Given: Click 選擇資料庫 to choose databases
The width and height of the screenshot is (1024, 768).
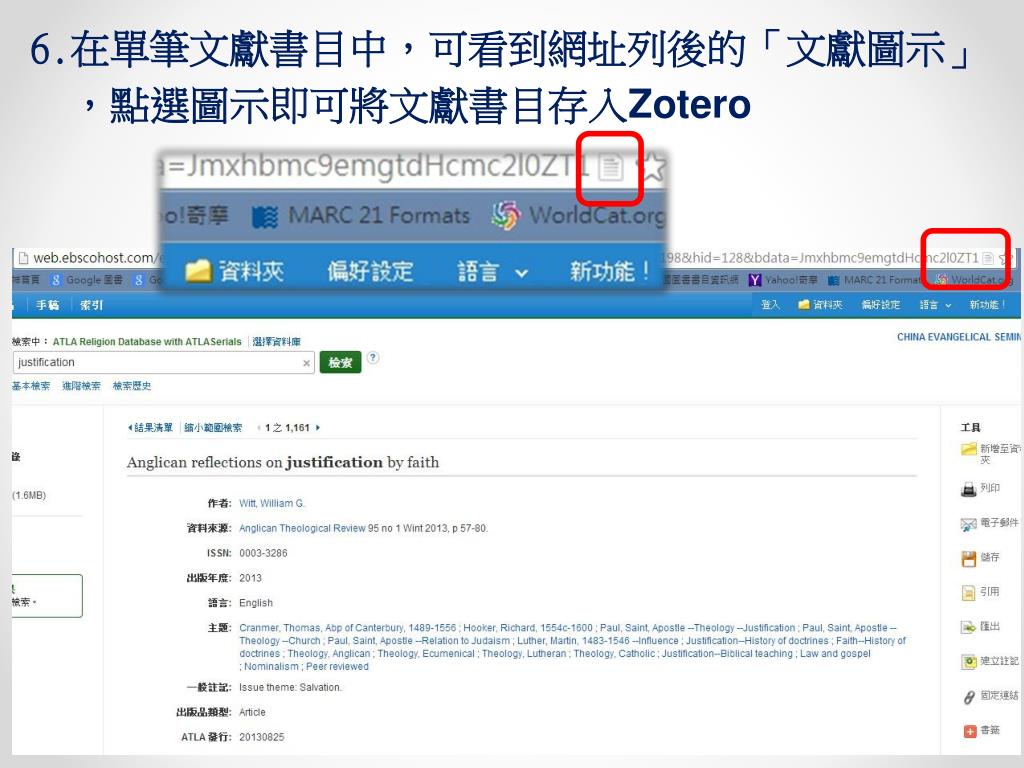Looking at the screenshot, I should click(277, 342).
